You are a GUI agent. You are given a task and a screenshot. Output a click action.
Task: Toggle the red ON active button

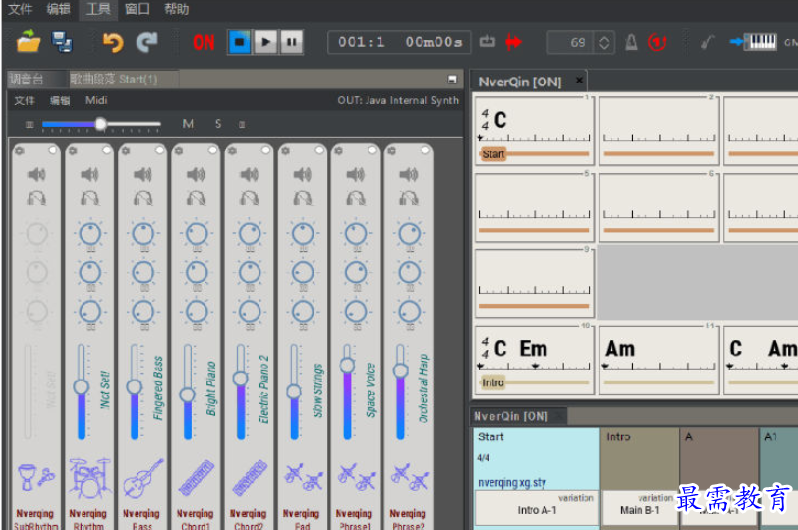point(204,42)
